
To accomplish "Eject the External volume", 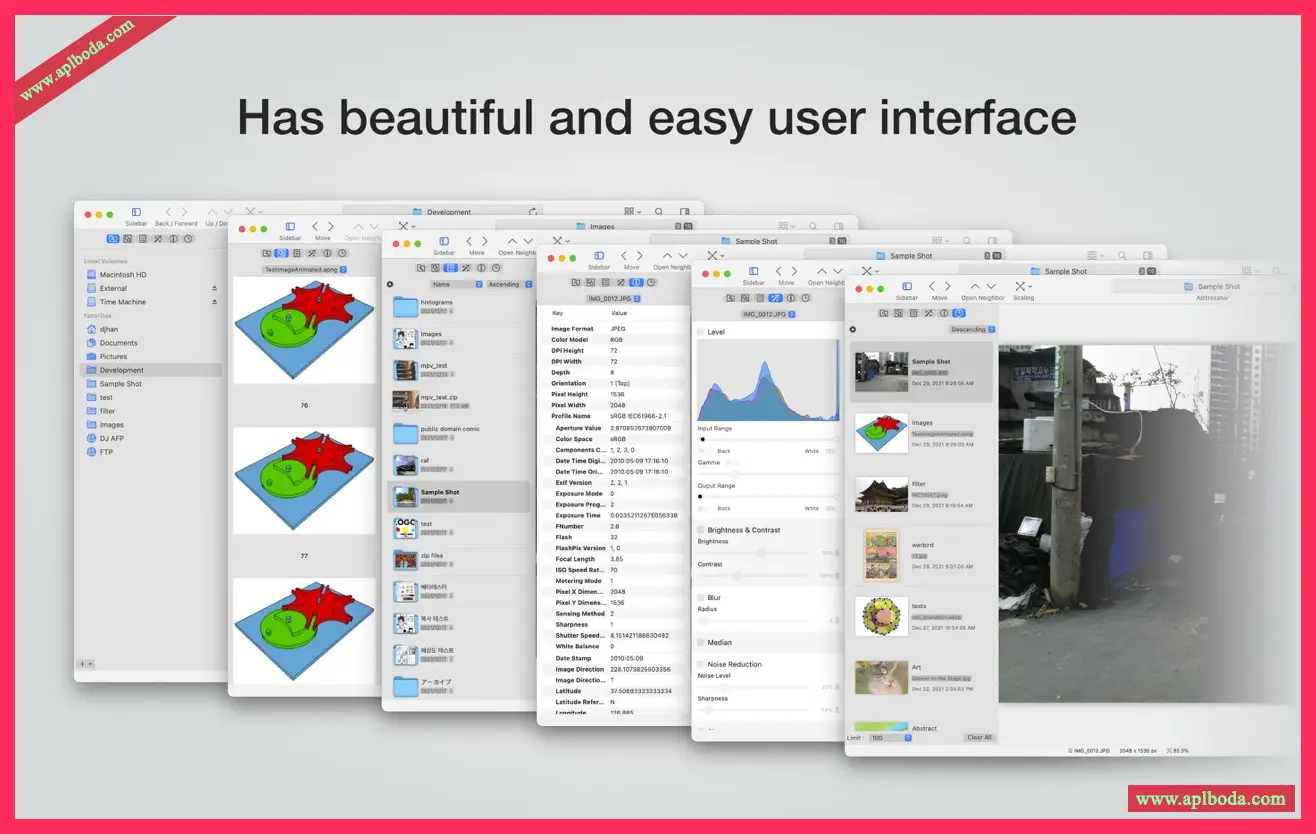I will (213, 288).
